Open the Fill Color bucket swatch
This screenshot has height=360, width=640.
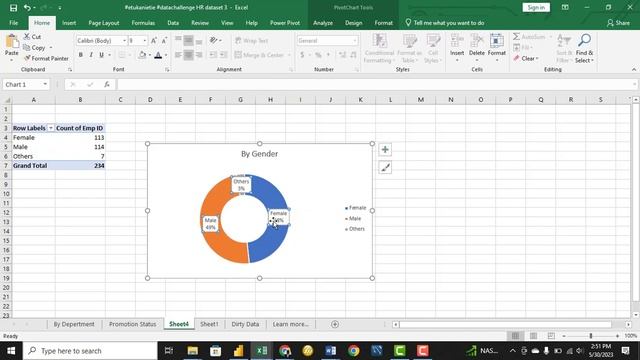tap(142, 55)
